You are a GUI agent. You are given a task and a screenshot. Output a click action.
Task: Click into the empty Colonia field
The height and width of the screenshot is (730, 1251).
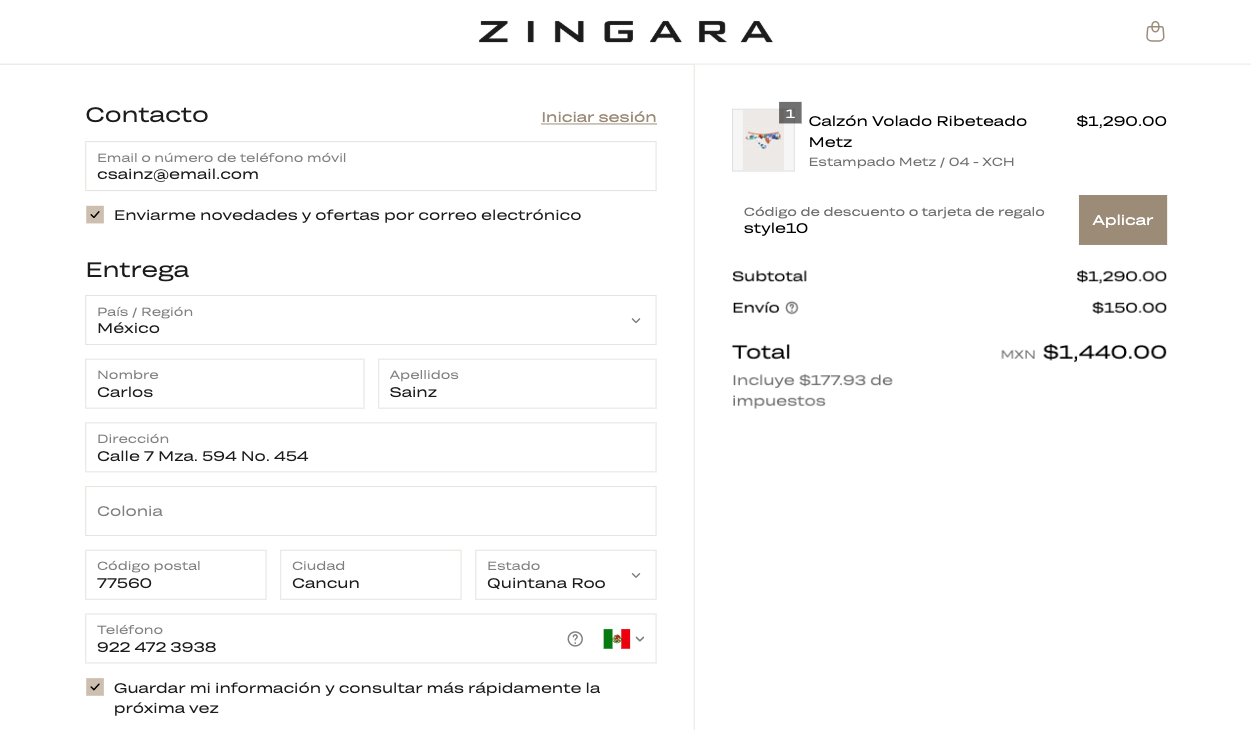(x=370, y=511)
